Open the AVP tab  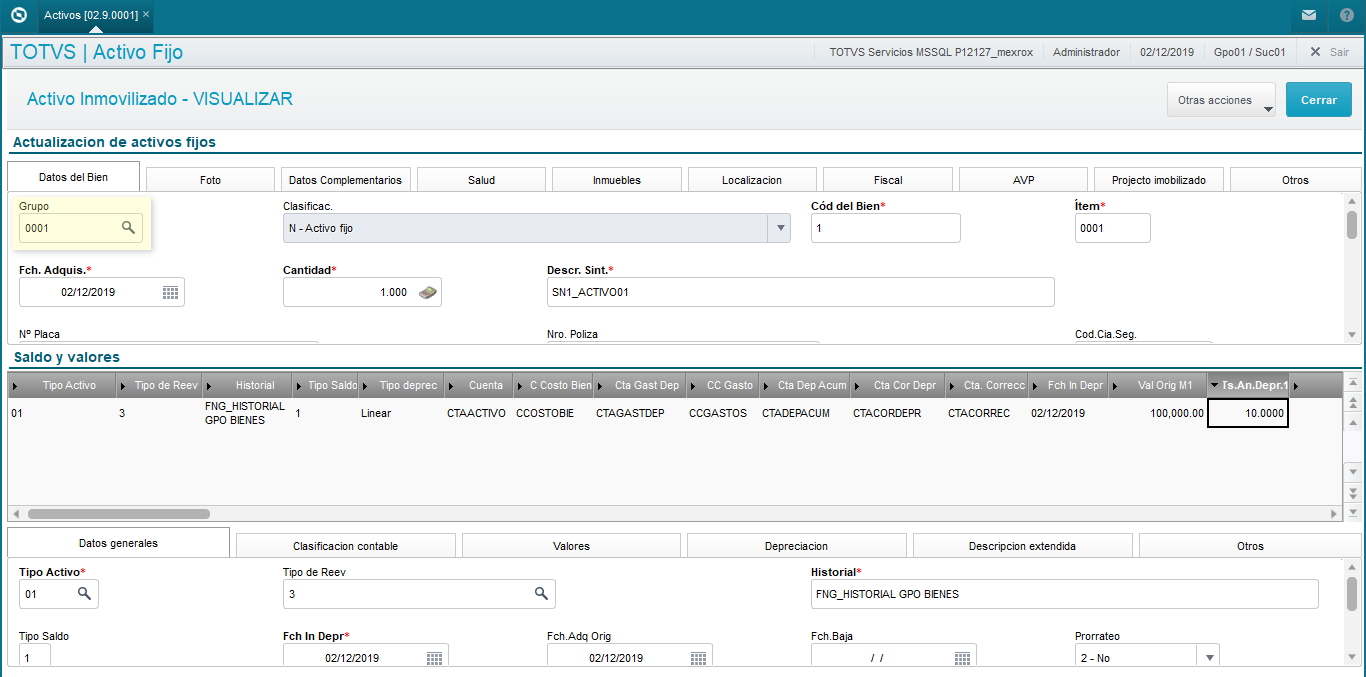pyautogui.click(x=1023, y=180)
